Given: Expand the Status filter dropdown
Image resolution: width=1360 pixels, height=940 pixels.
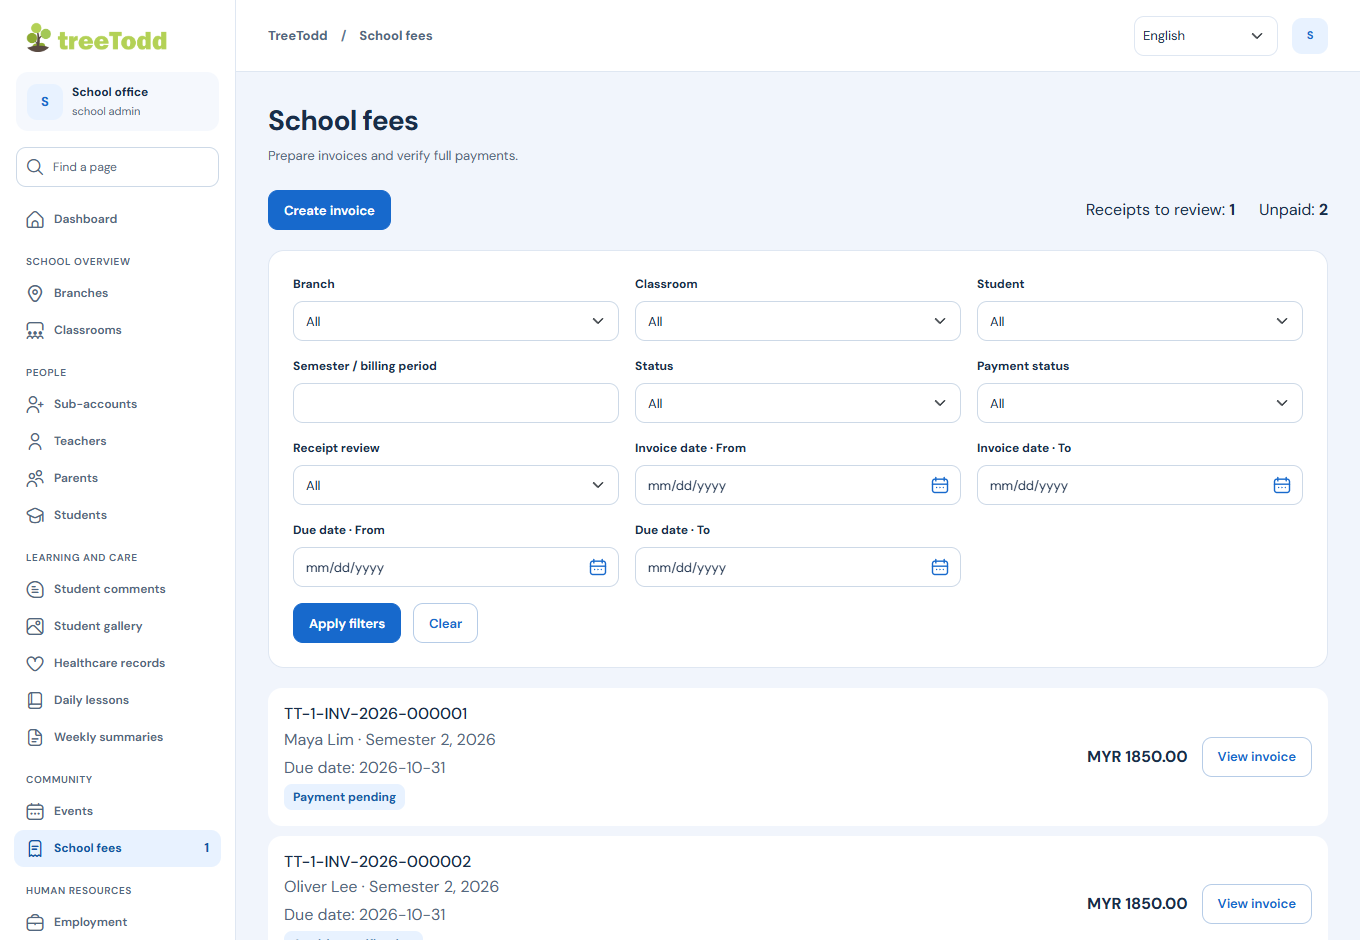Looking at the screenshot, I should [x=798, y=403].
